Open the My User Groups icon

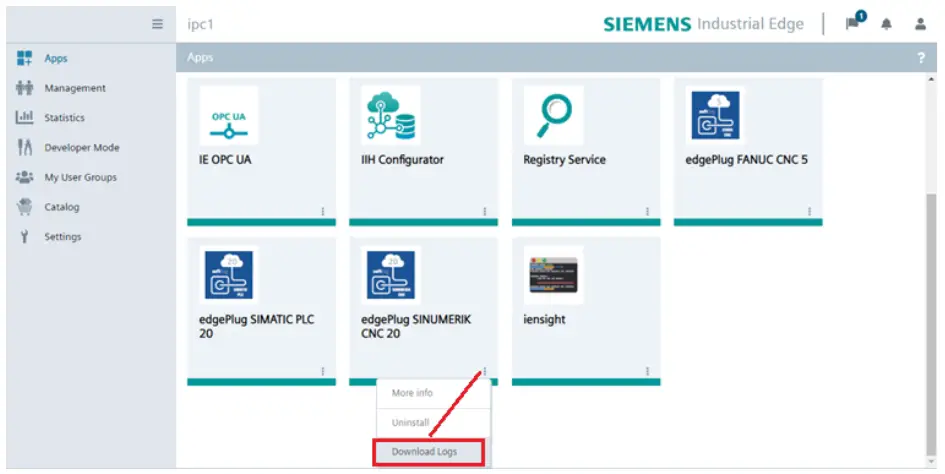coord(24,177)
